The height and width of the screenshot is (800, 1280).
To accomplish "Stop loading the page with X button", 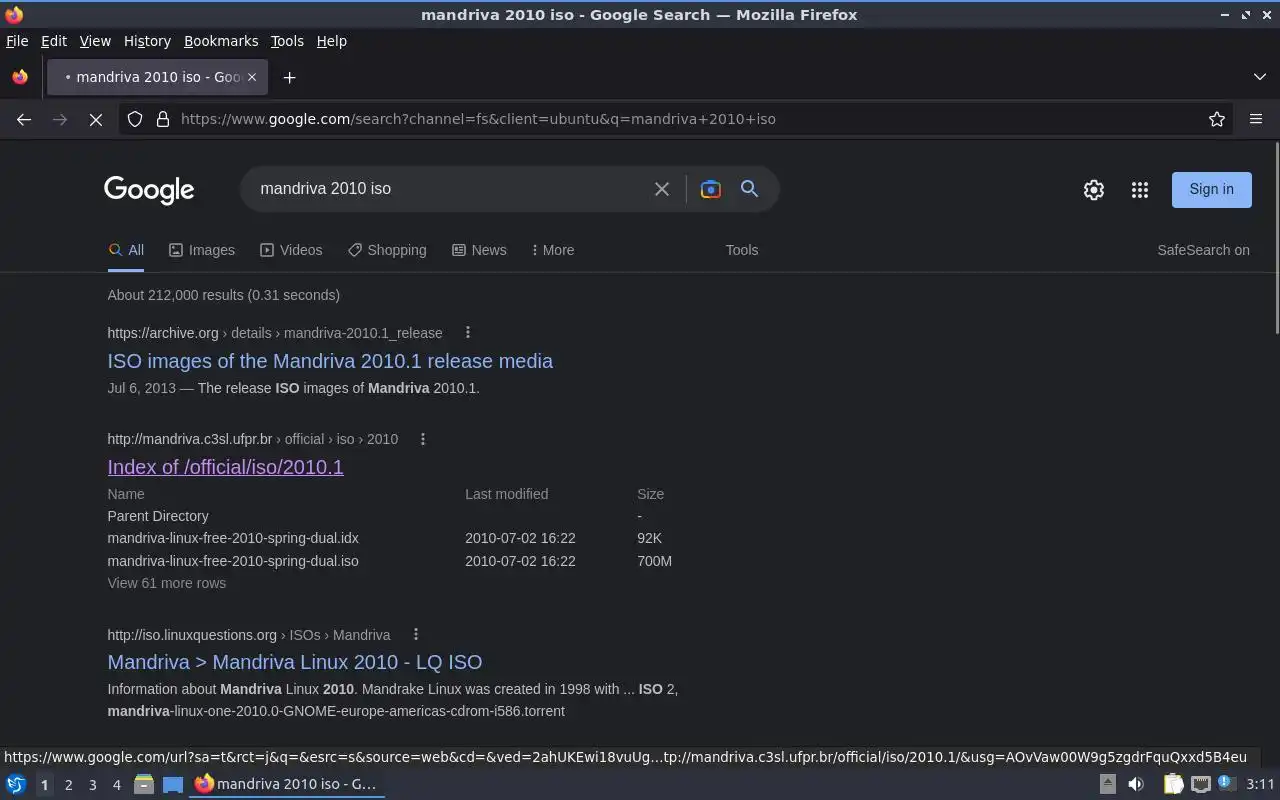I will [96, 119].
